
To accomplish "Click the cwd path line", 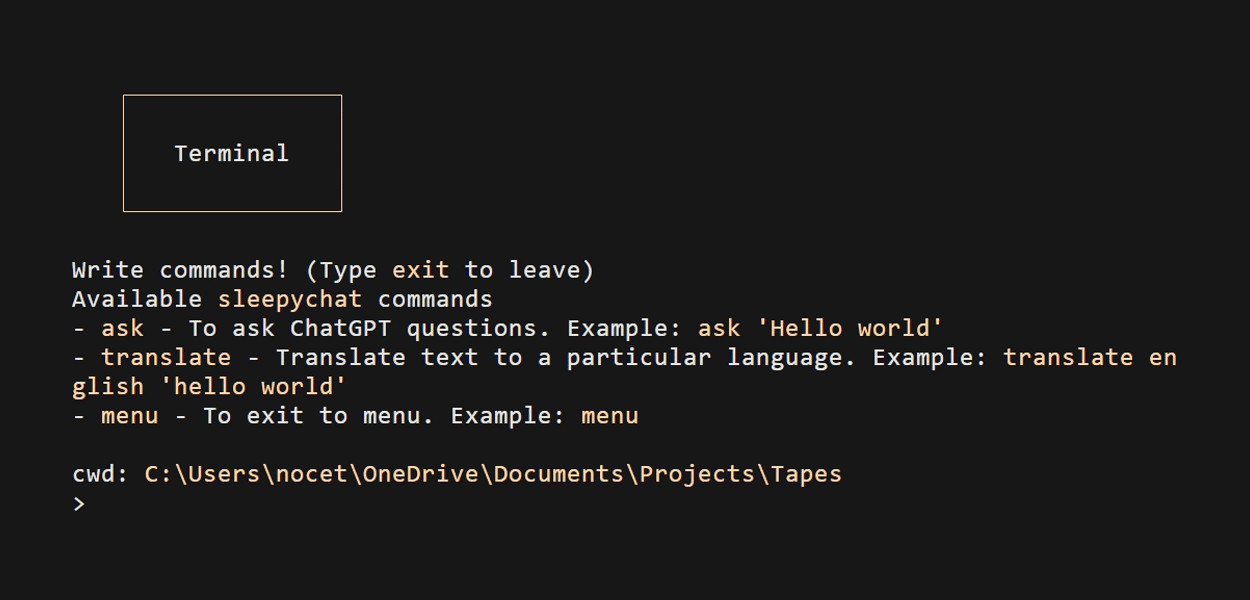I will pyautogui.click(x=455, y=473).
